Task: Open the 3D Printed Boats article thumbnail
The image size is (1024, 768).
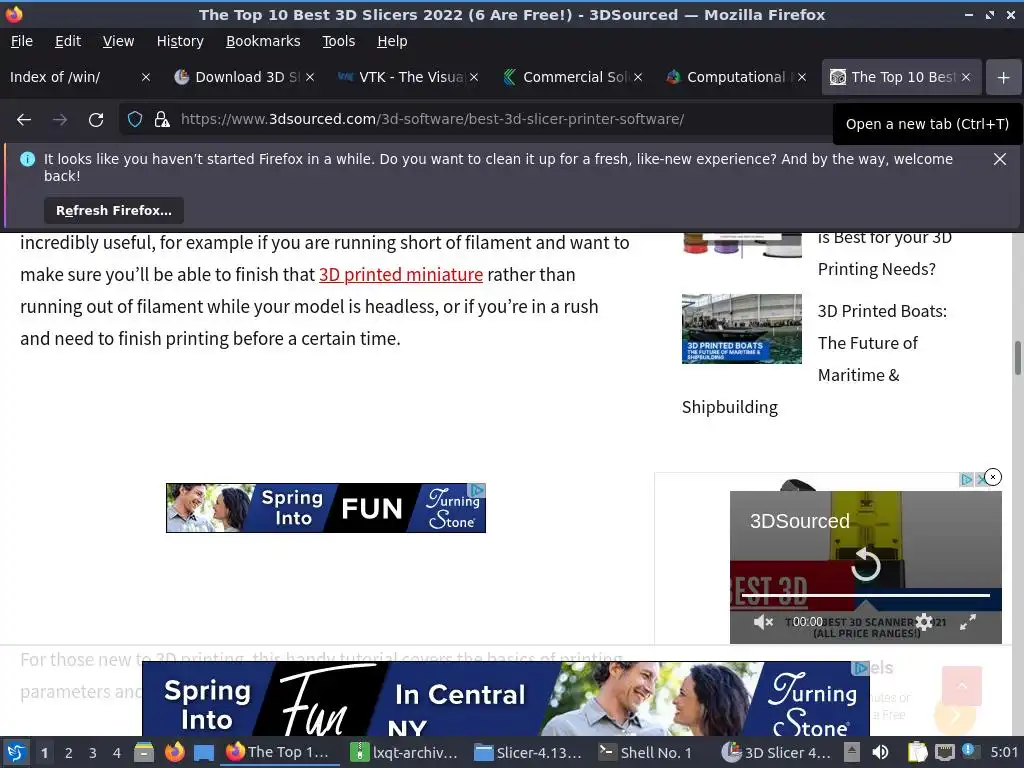Action: (x=742, y=328)
